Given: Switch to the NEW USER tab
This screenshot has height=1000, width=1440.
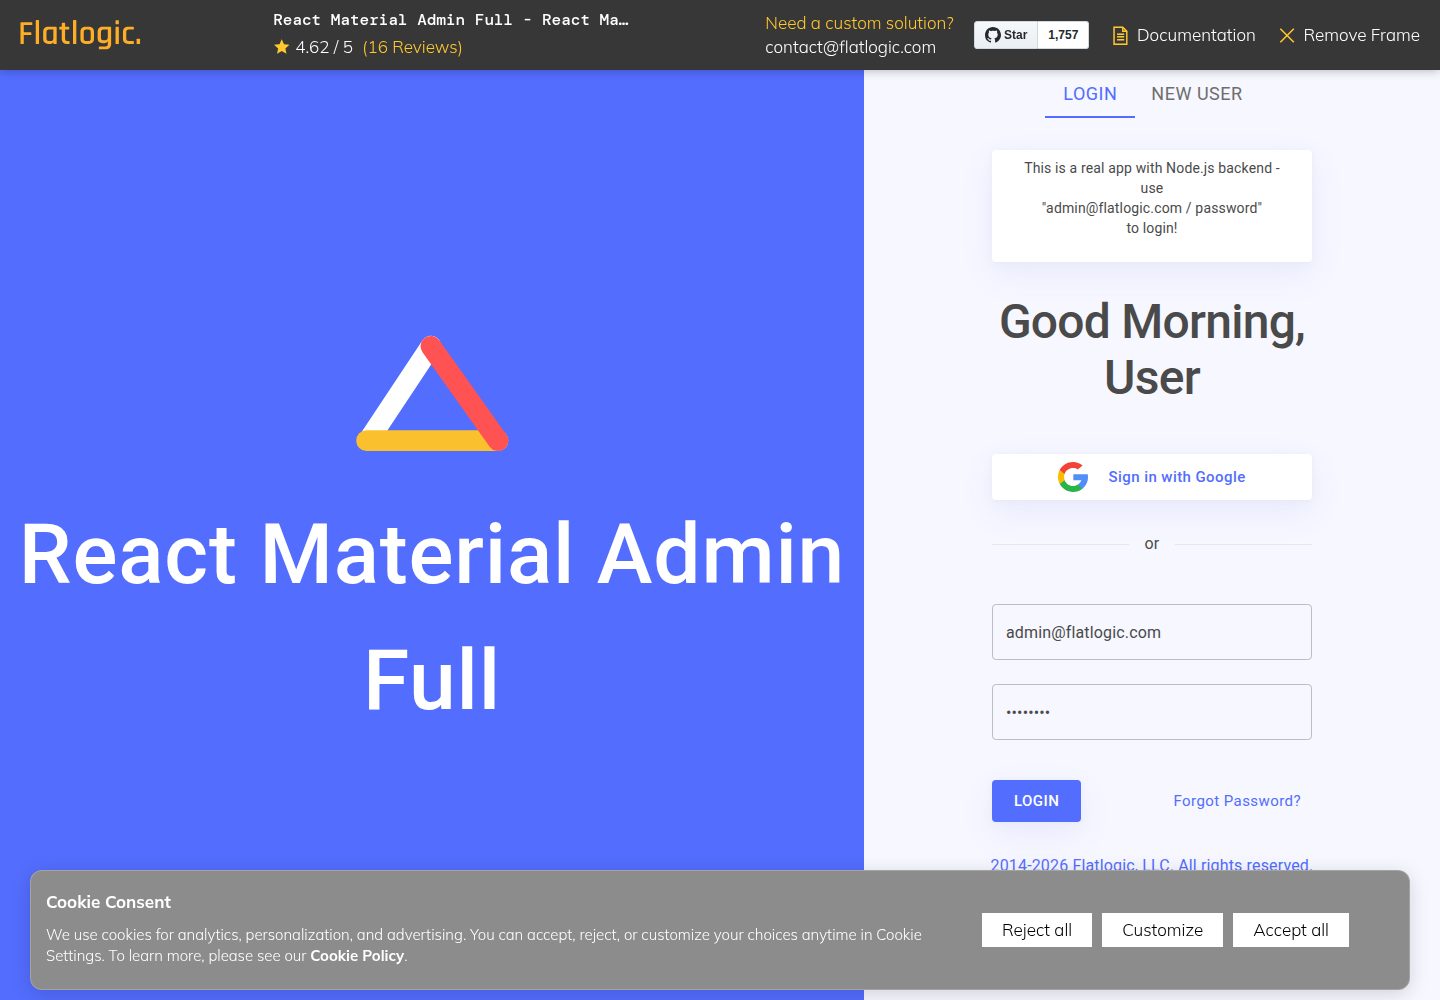Looking at the screenshot, I should click(1197, 94).
